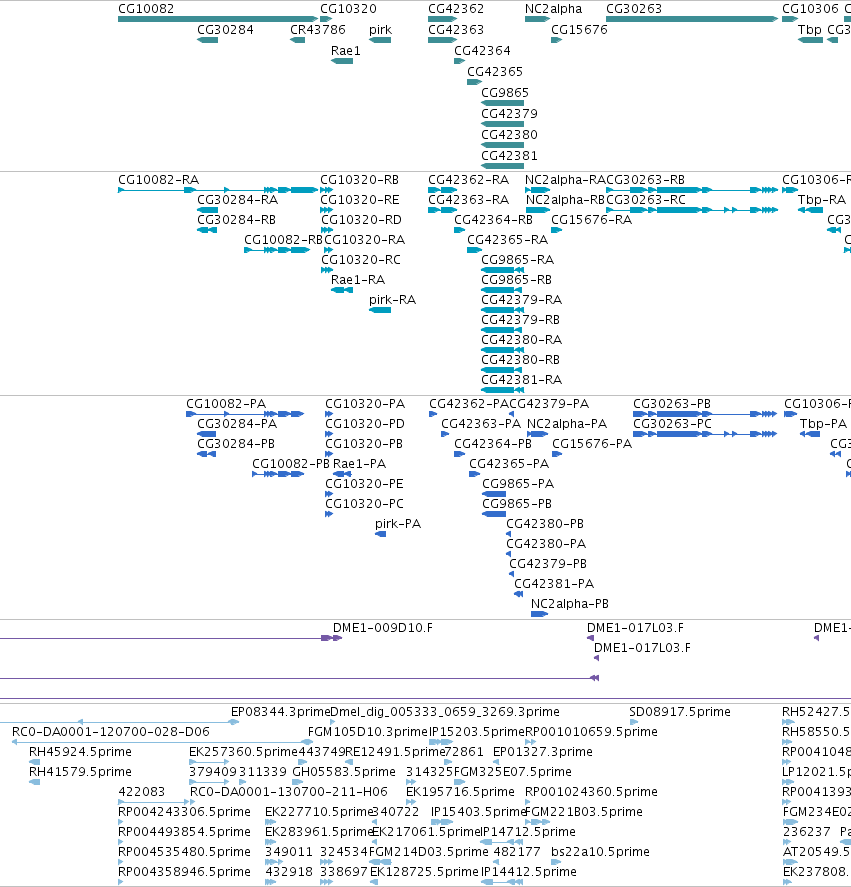The height and width of the screenshot is (887, 851).
Task: Select the CG42380 gene label
Action: click(x=509, y=135)
